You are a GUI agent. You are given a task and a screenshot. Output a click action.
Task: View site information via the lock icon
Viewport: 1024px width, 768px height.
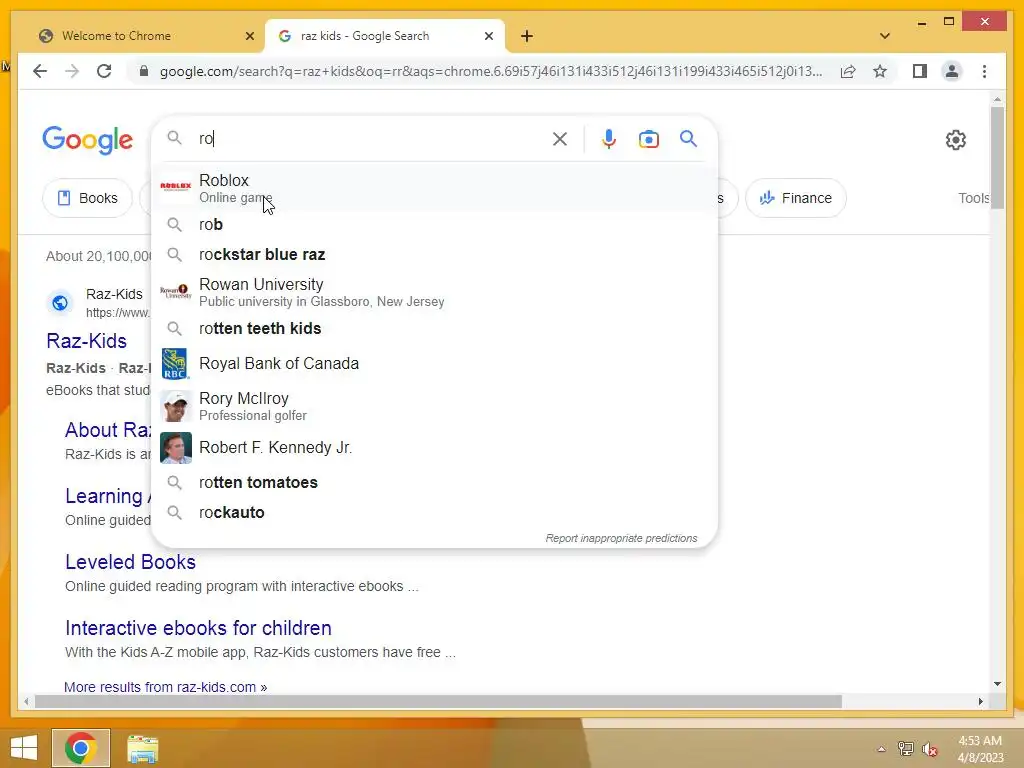[x=144, y=71]
